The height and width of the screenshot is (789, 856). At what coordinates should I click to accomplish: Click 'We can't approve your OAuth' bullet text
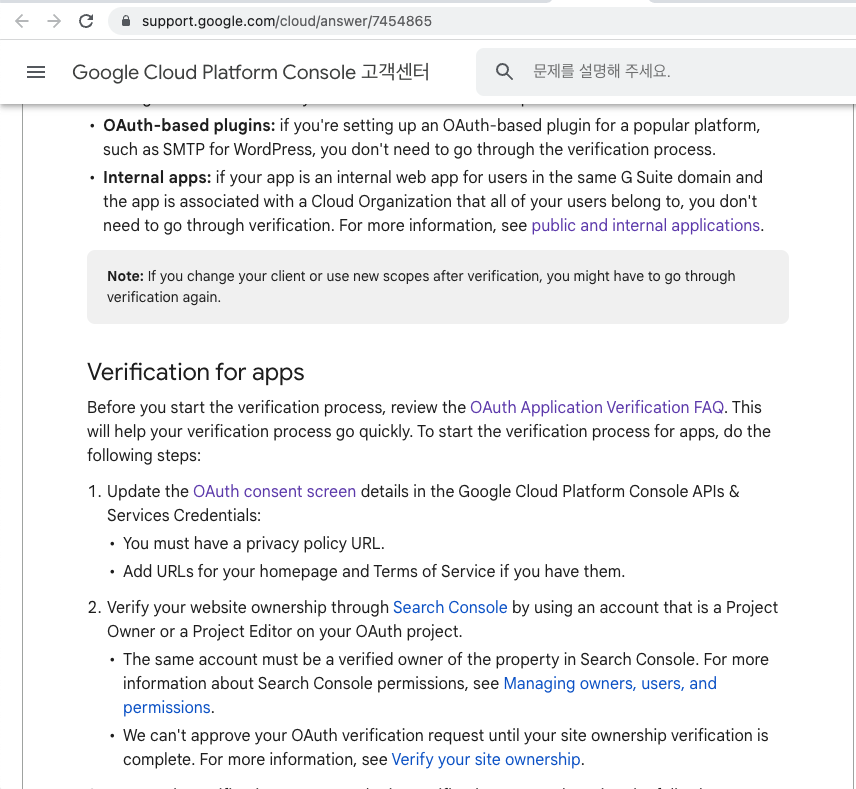(445, 748)
